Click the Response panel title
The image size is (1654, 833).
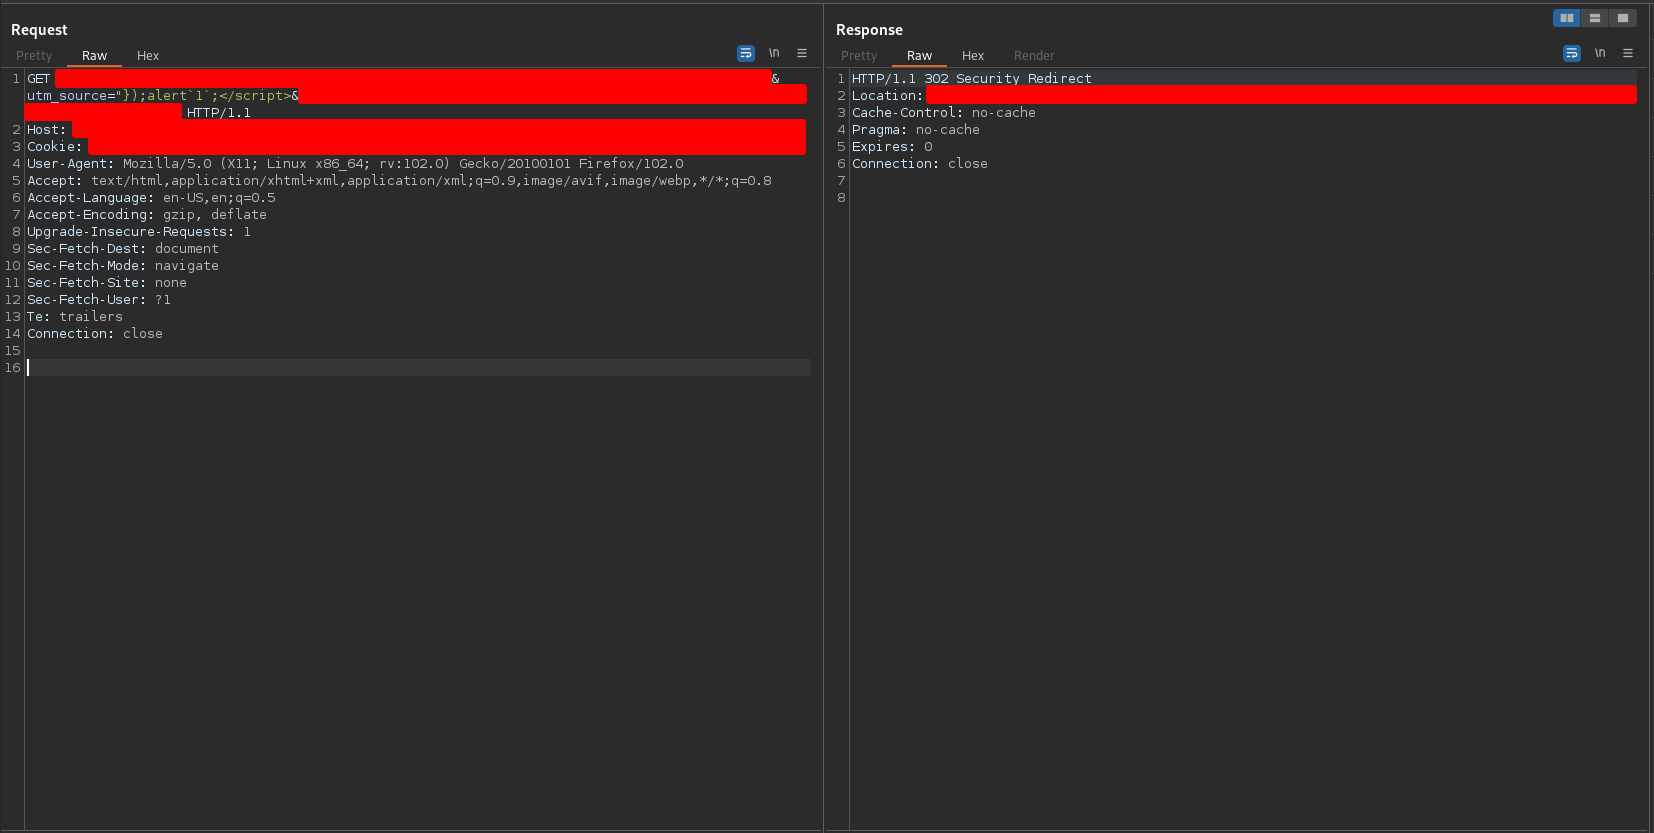coord(869,30)
